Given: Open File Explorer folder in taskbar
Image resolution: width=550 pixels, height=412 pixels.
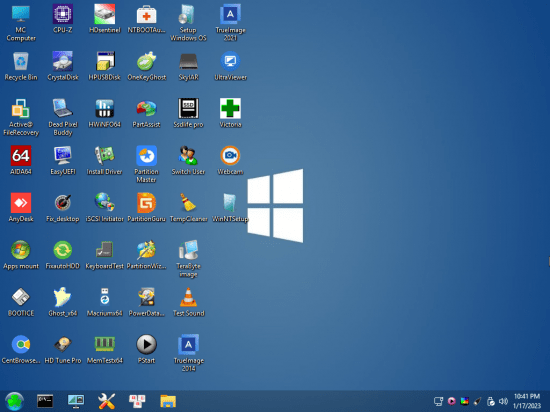Looking at the screenshot, I should point(168,401).
